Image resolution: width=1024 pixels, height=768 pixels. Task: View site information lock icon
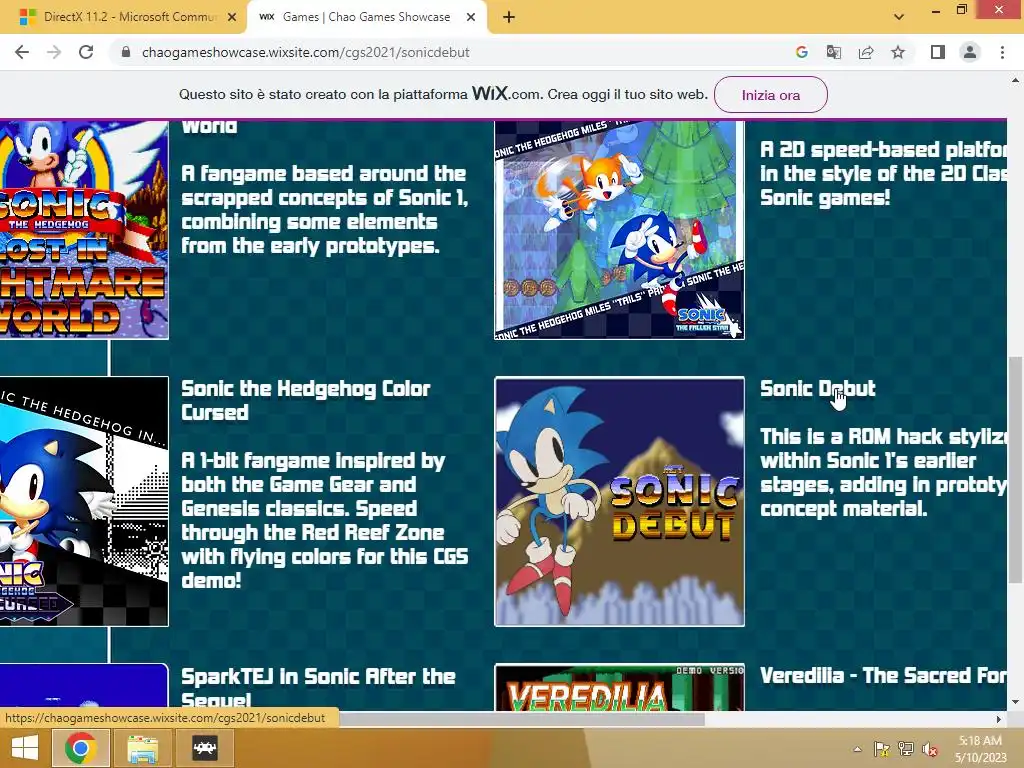tap(126, 52)
